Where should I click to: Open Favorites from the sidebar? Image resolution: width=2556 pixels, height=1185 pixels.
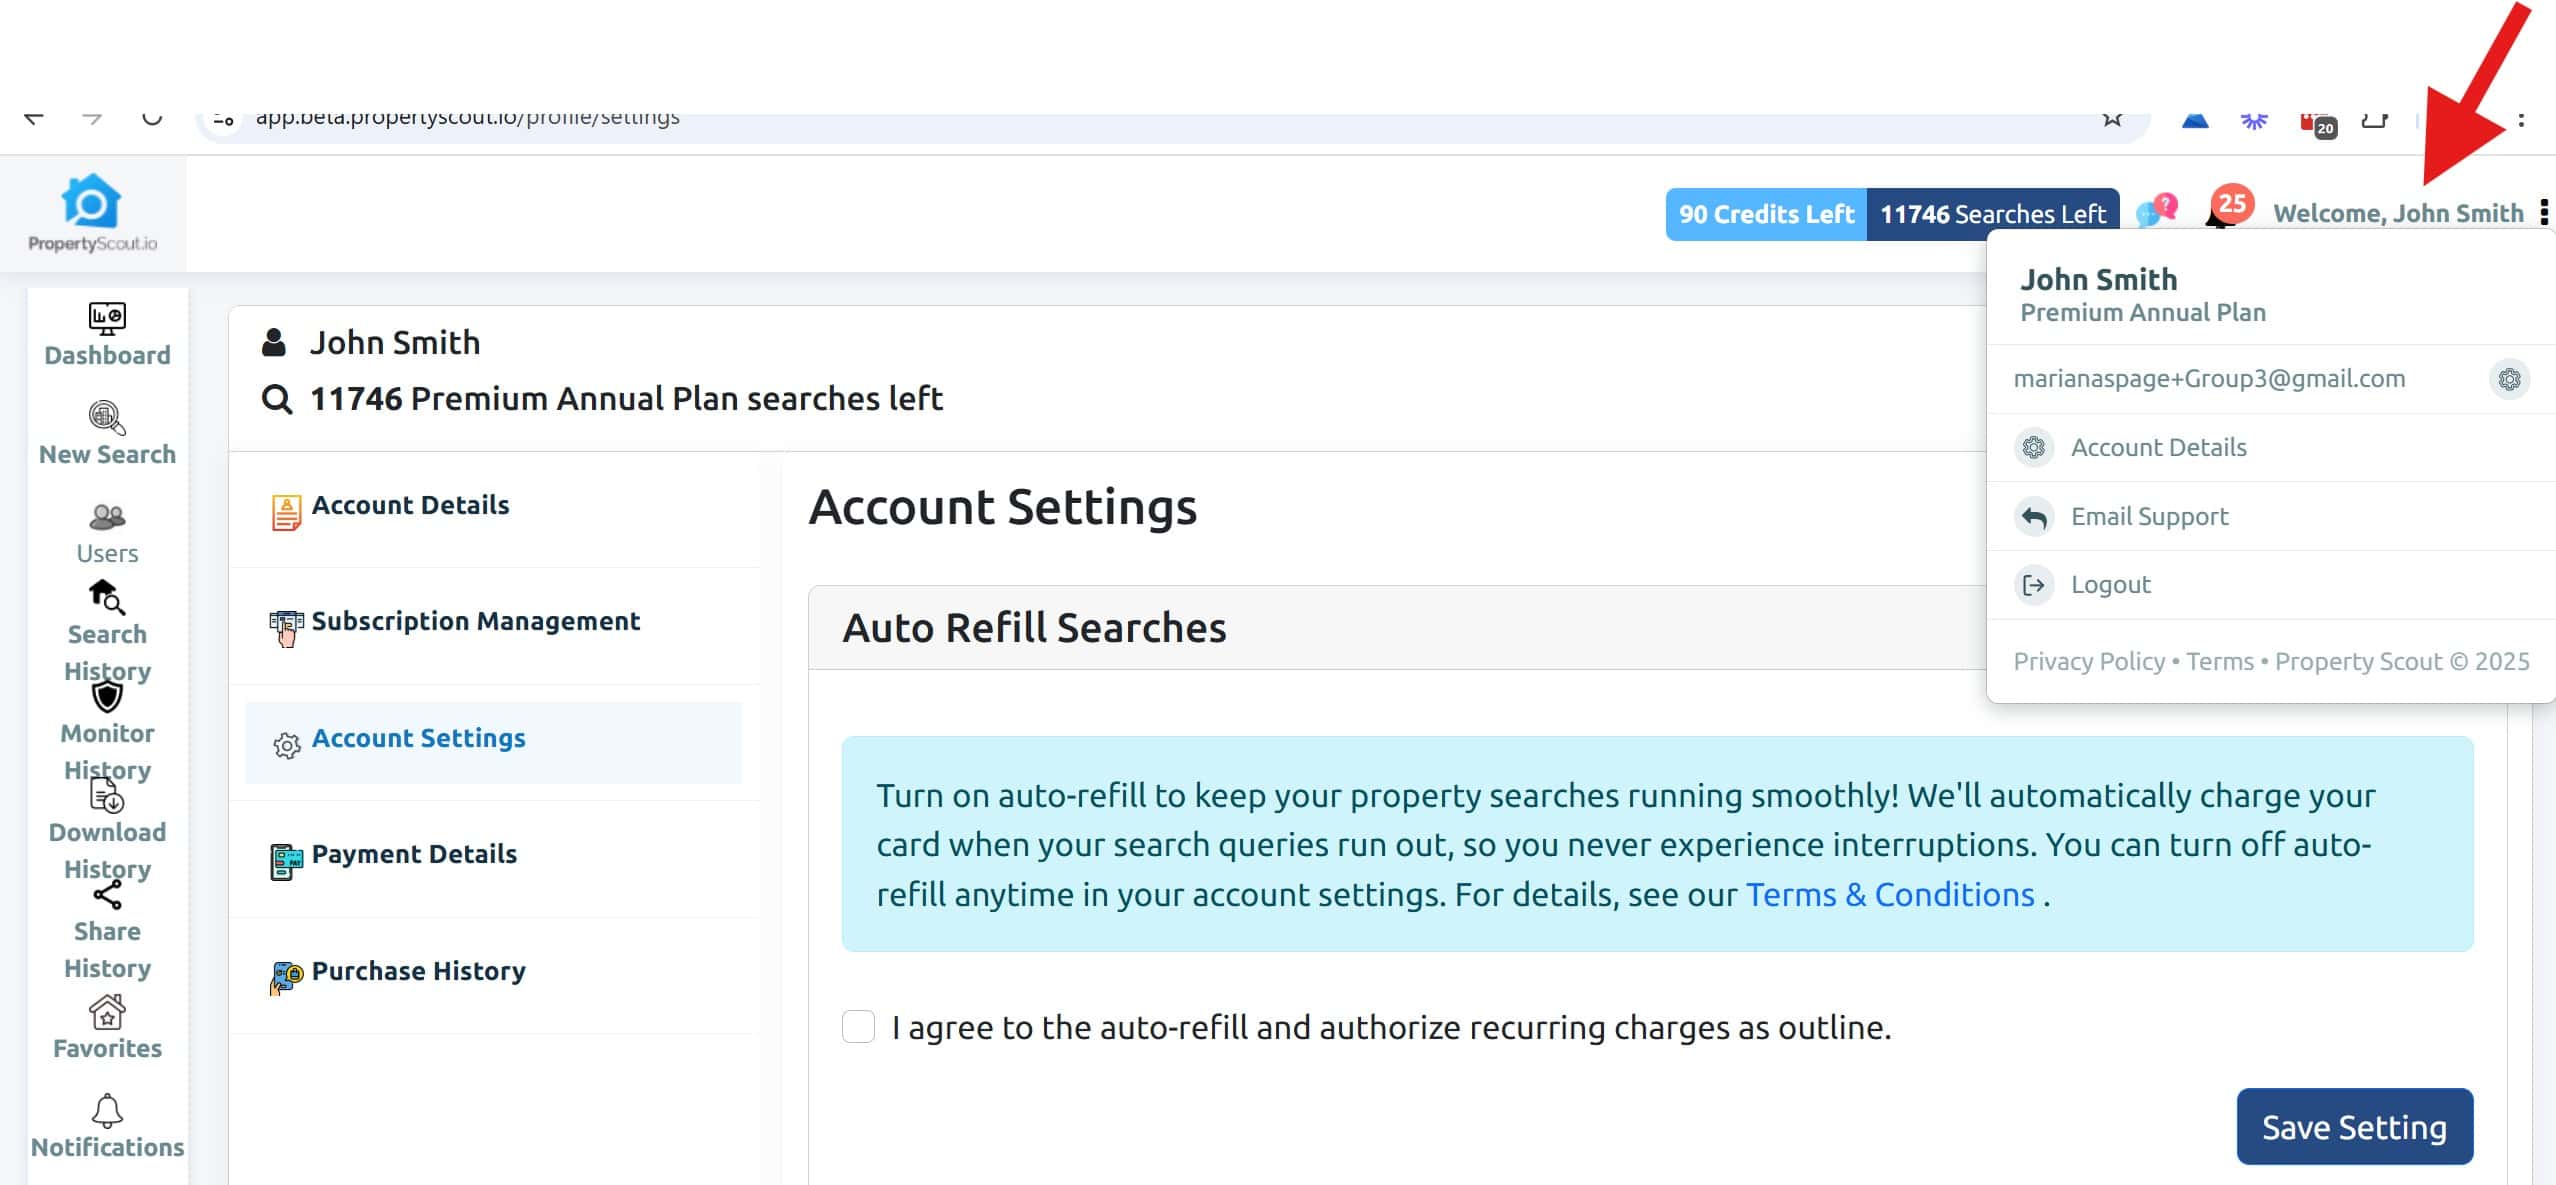tap(107, 1027)
